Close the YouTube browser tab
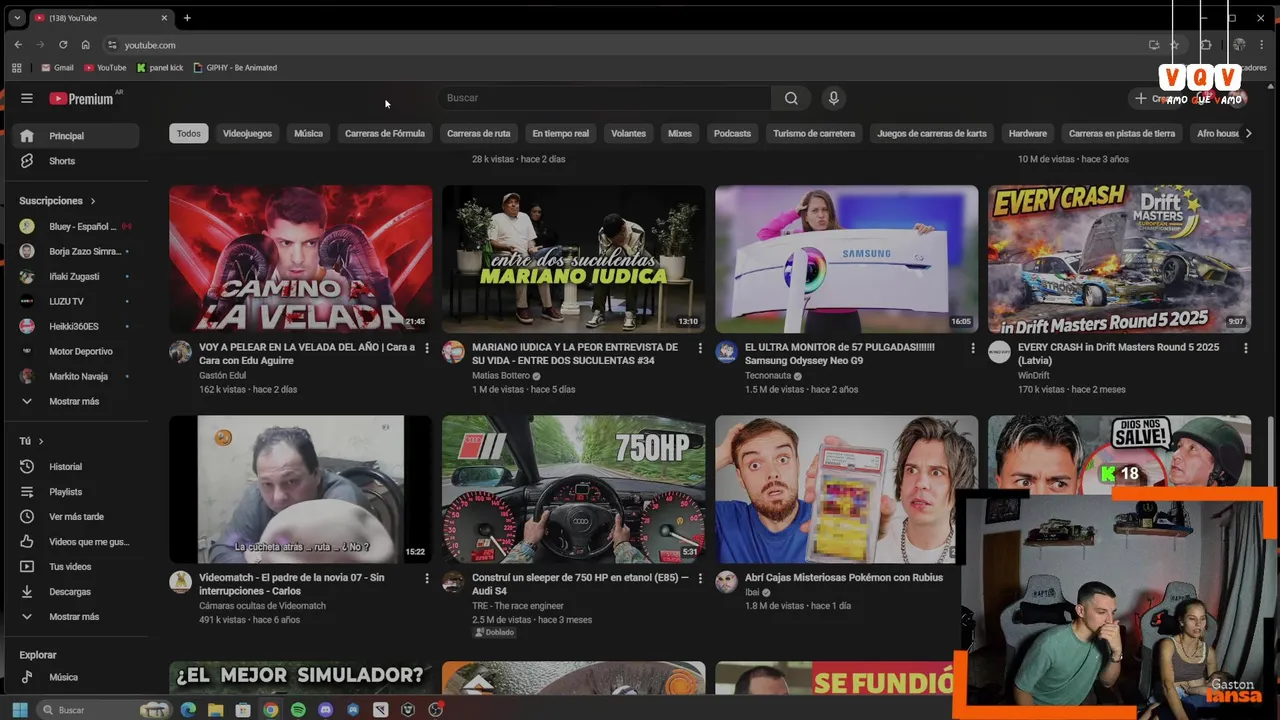The image size is (1280, 720). pyautogui.click(x=165, y=18)
